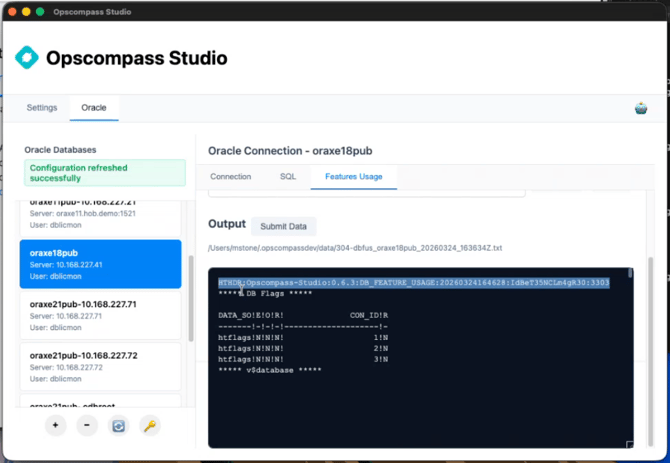Click the gold key credentials icon

[149, 426]
